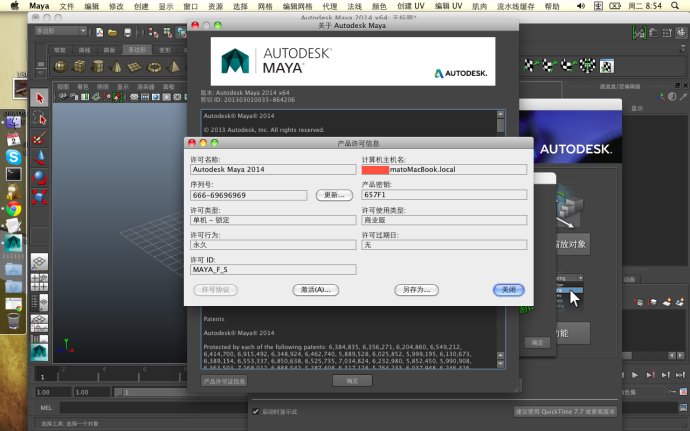Viewport: 690px width, 431px height.
Task: Switch to four-view panel layout
Action: click(x=40, y=283)
